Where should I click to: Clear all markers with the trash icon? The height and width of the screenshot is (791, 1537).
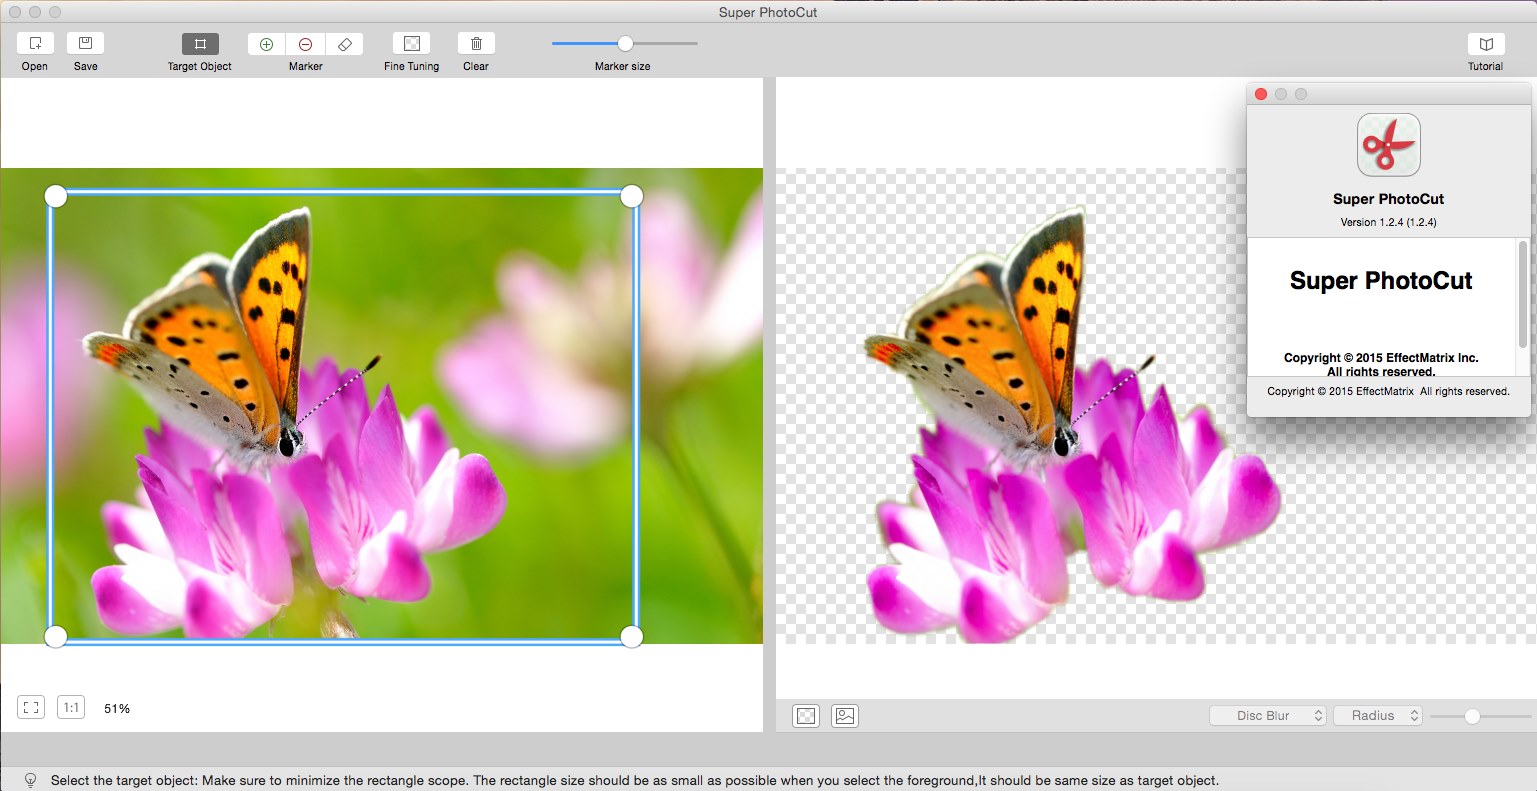point(475,43)
